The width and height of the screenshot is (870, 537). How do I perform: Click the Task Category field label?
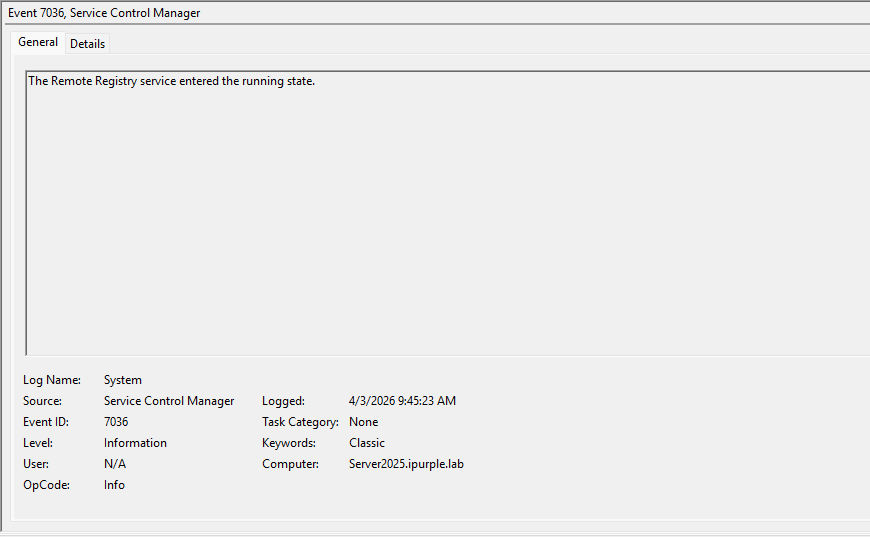pyautogui.click(x=300, y=422)
